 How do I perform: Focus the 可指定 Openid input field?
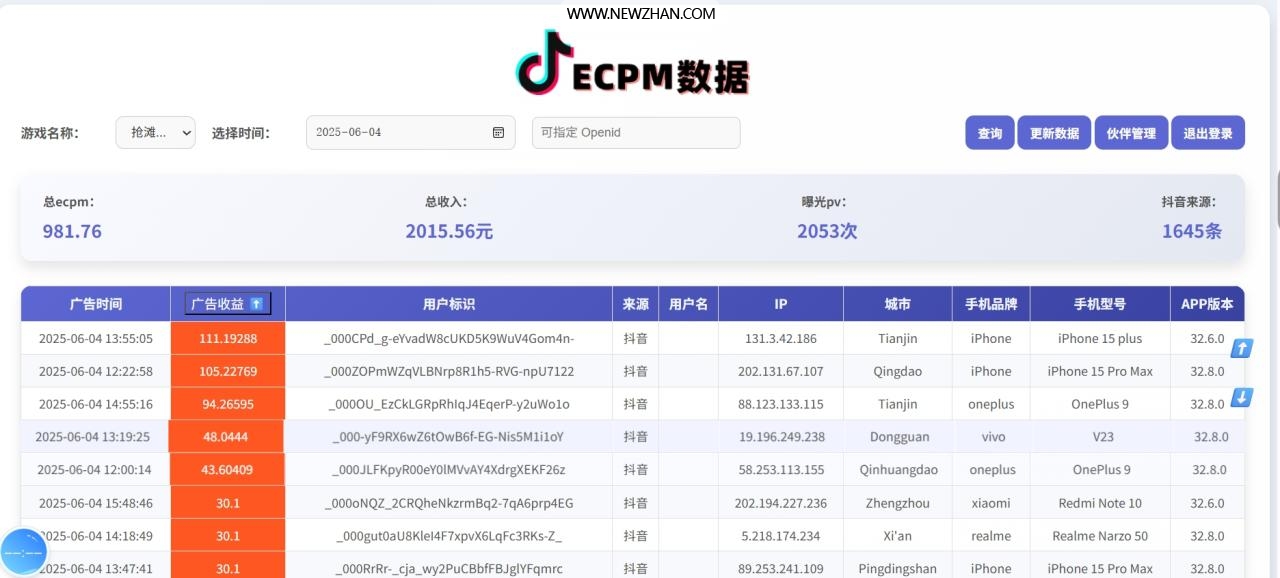(636, 132)
